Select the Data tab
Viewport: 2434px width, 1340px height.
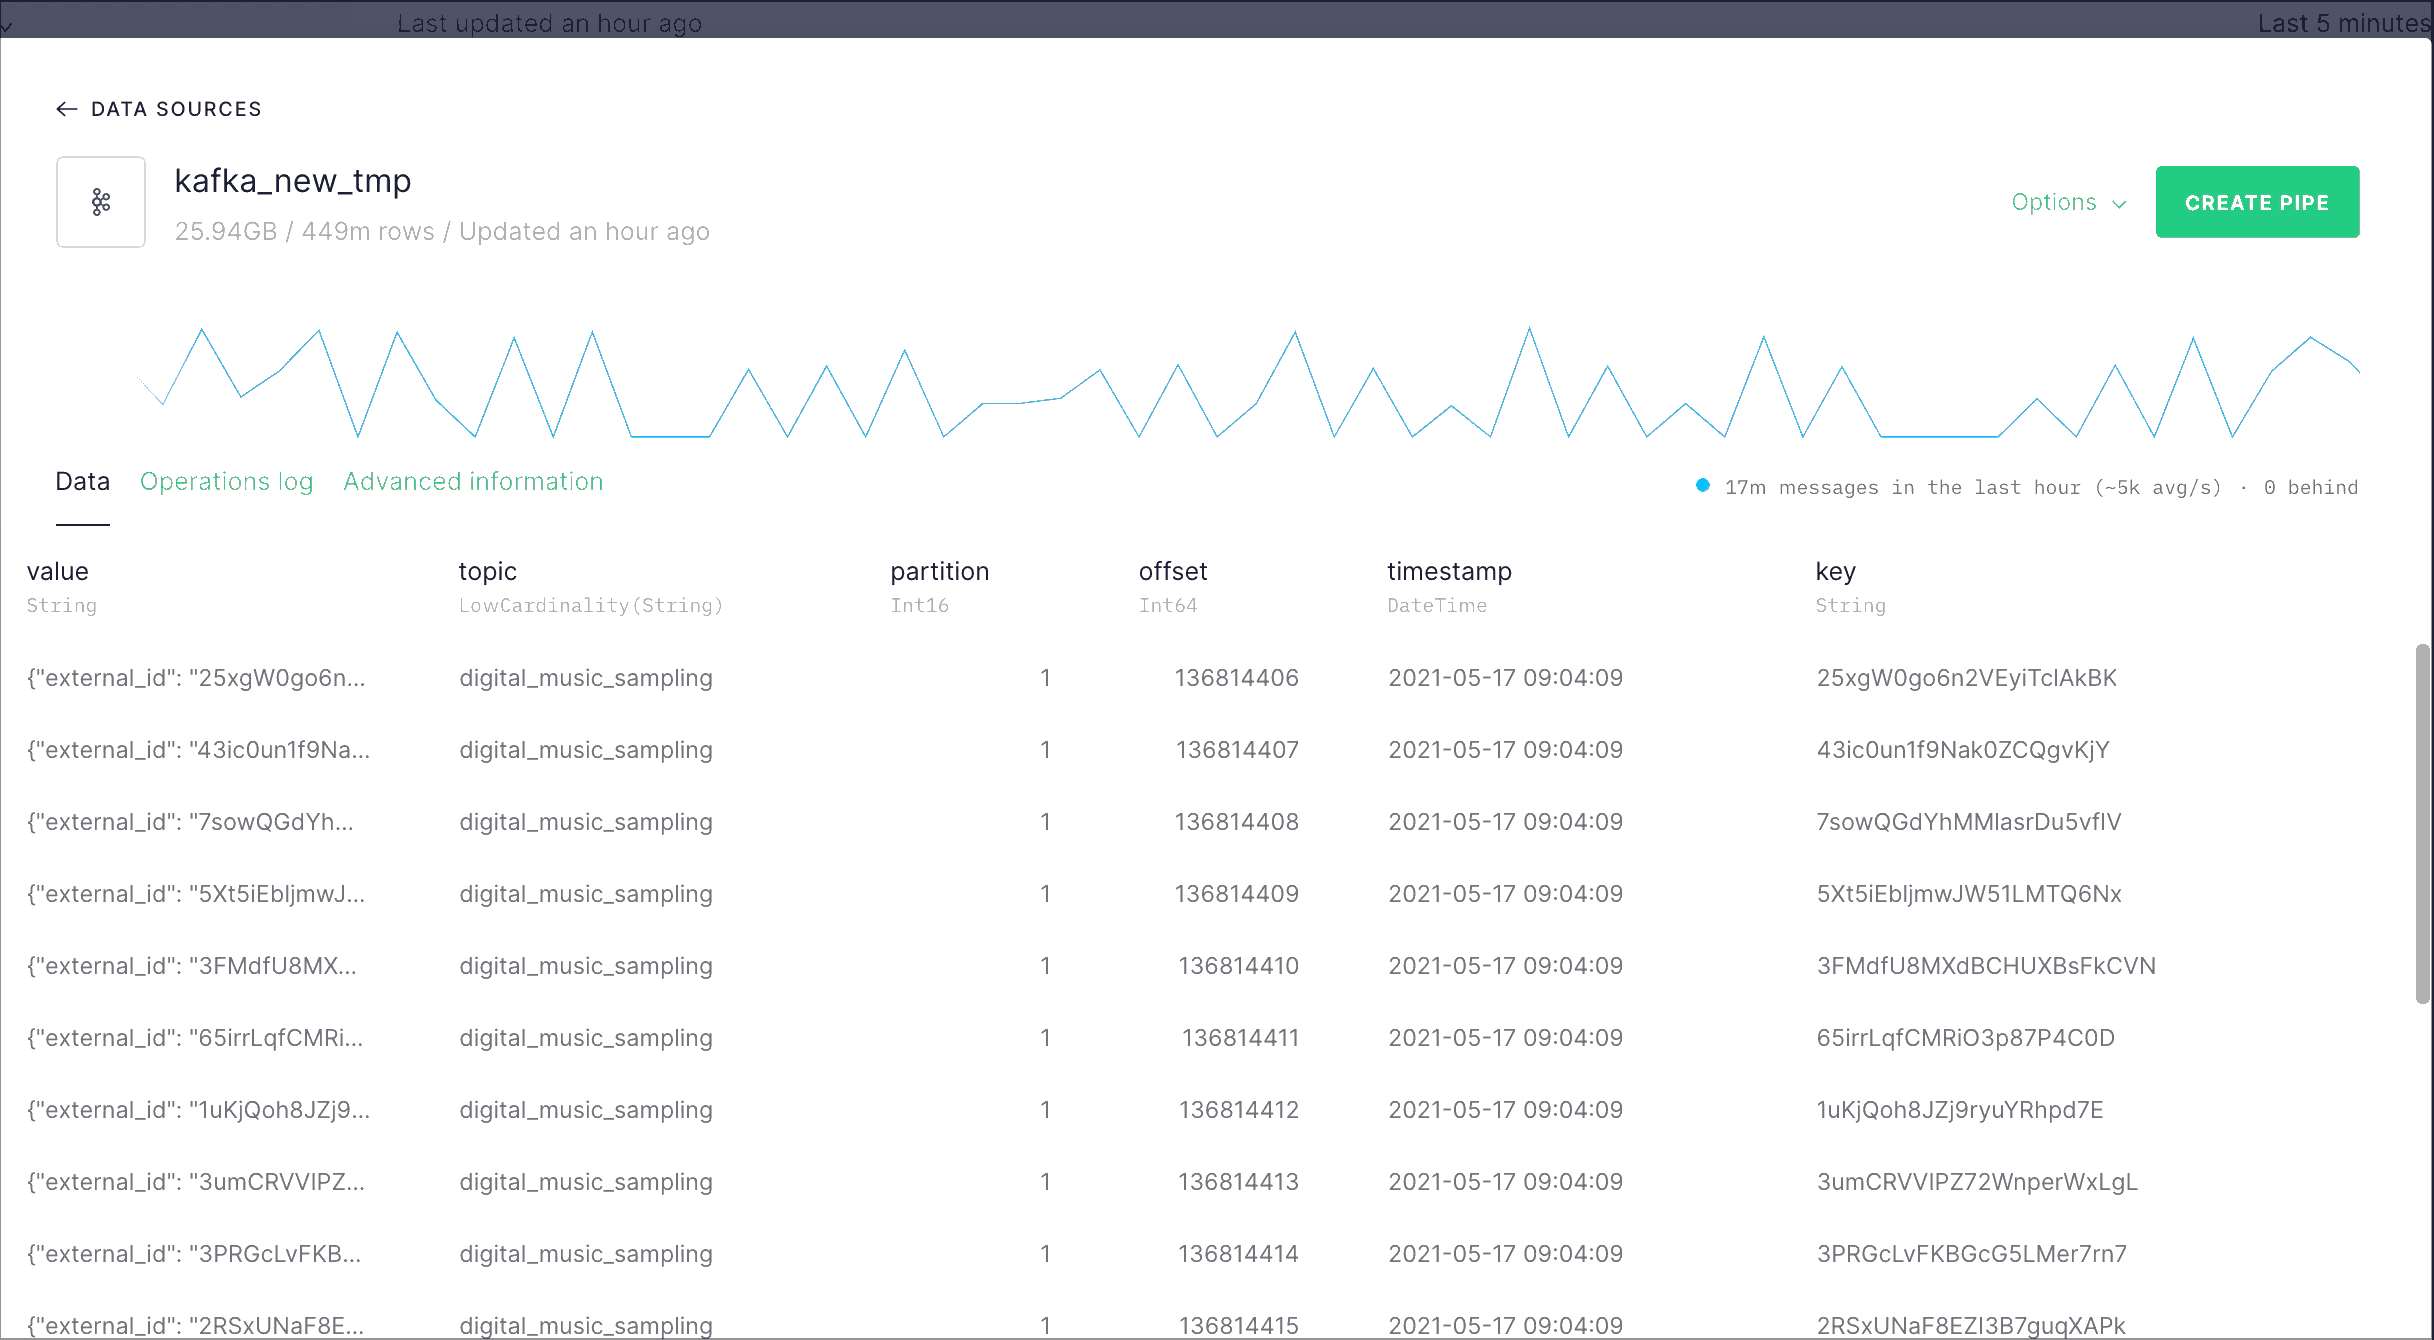82,482
